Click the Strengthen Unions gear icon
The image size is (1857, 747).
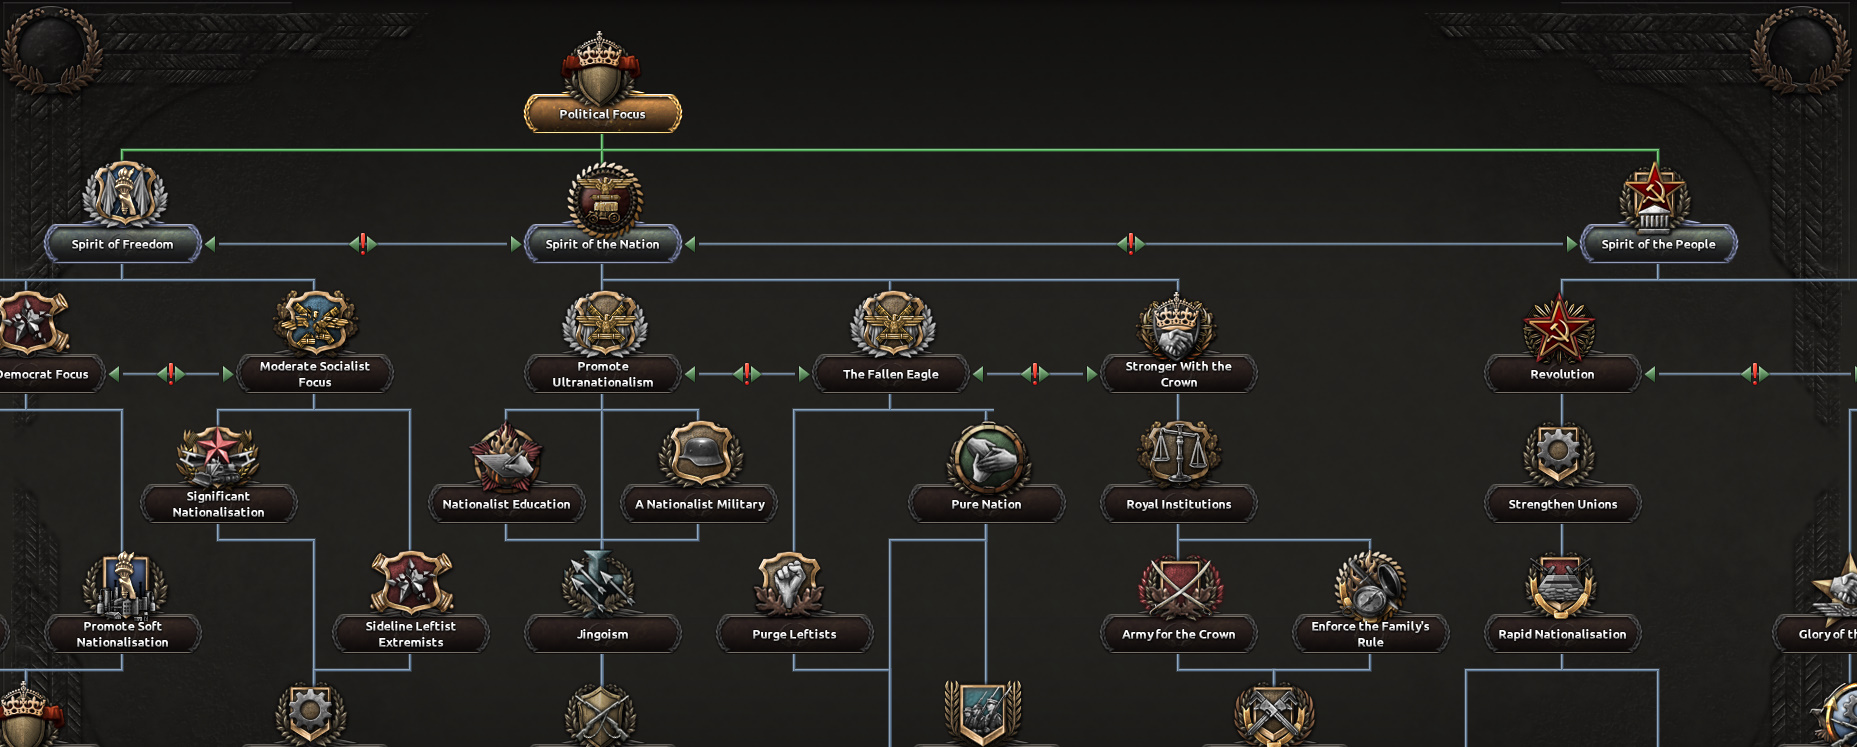pos(1559,454)
